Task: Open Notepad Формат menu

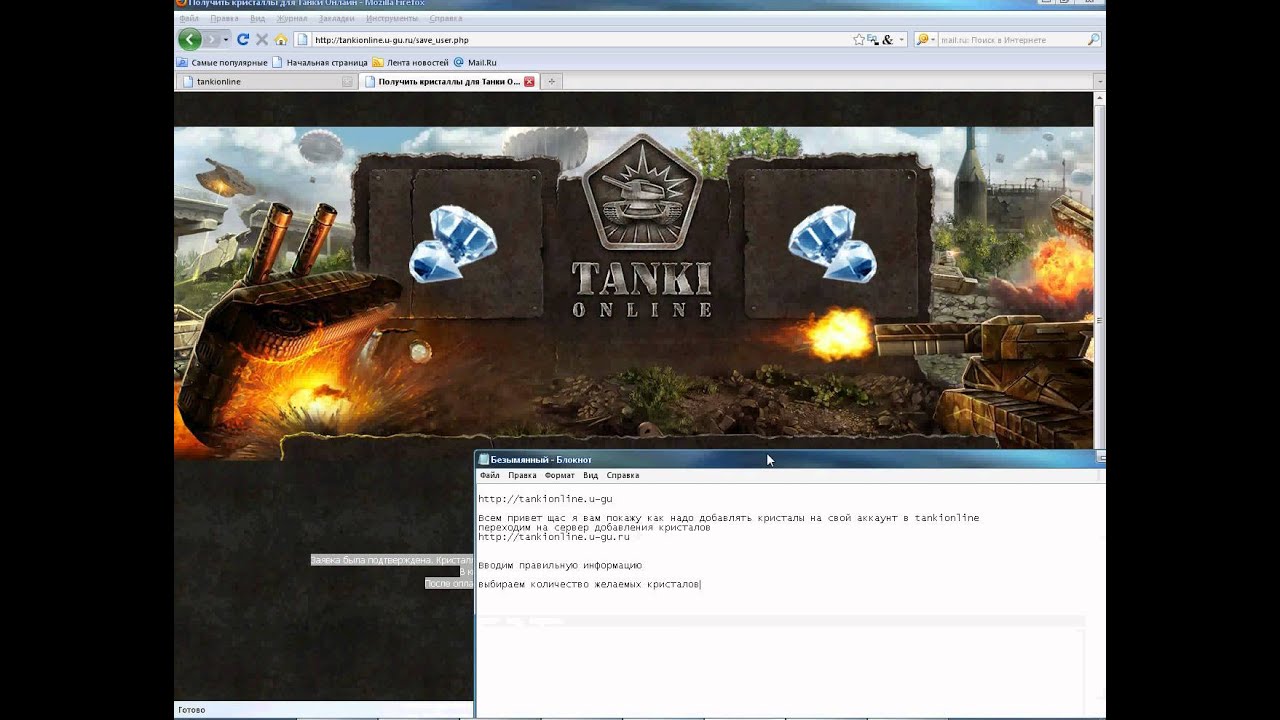Action: click(x=560, y=475)
